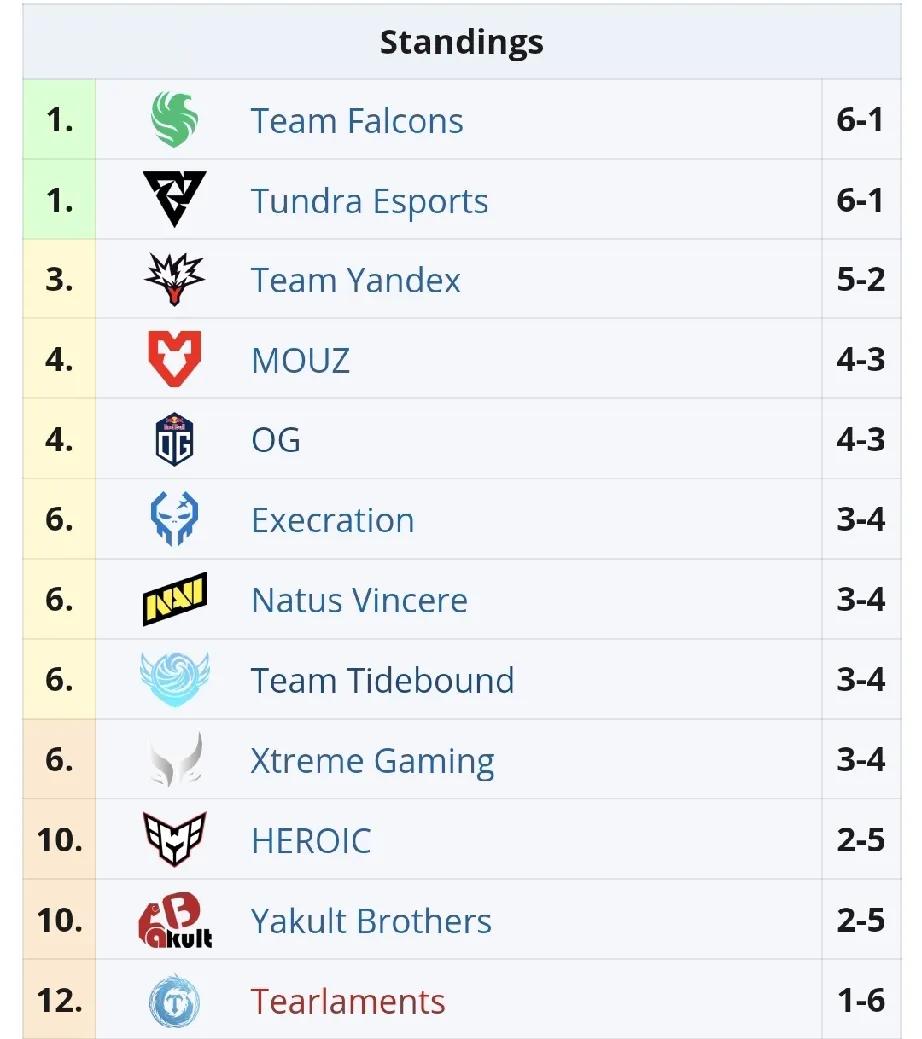Click the Tundra Esports black logo
Image resolution: width=922 pixels, height=1039 pixels.
pos(175,200)
